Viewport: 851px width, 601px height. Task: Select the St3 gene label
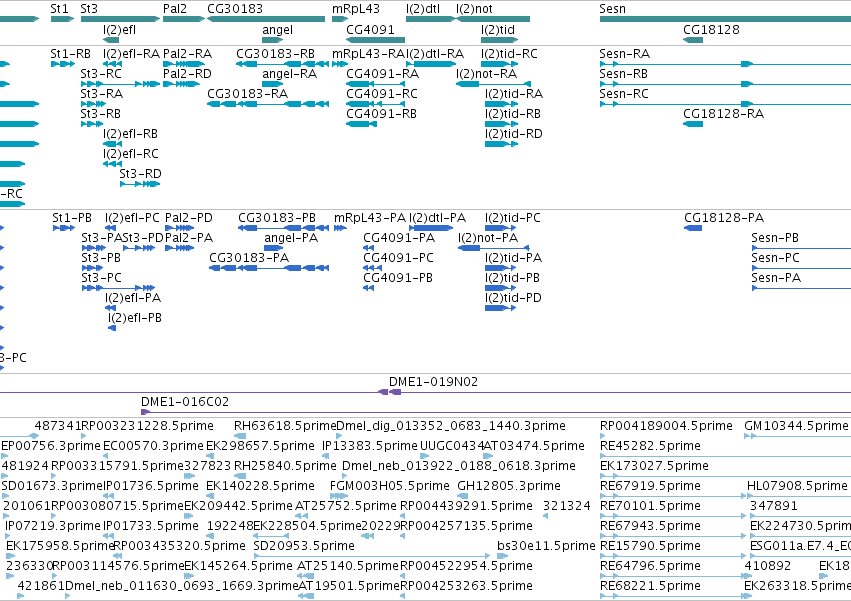pyautogui.click(x=88, y=9)
